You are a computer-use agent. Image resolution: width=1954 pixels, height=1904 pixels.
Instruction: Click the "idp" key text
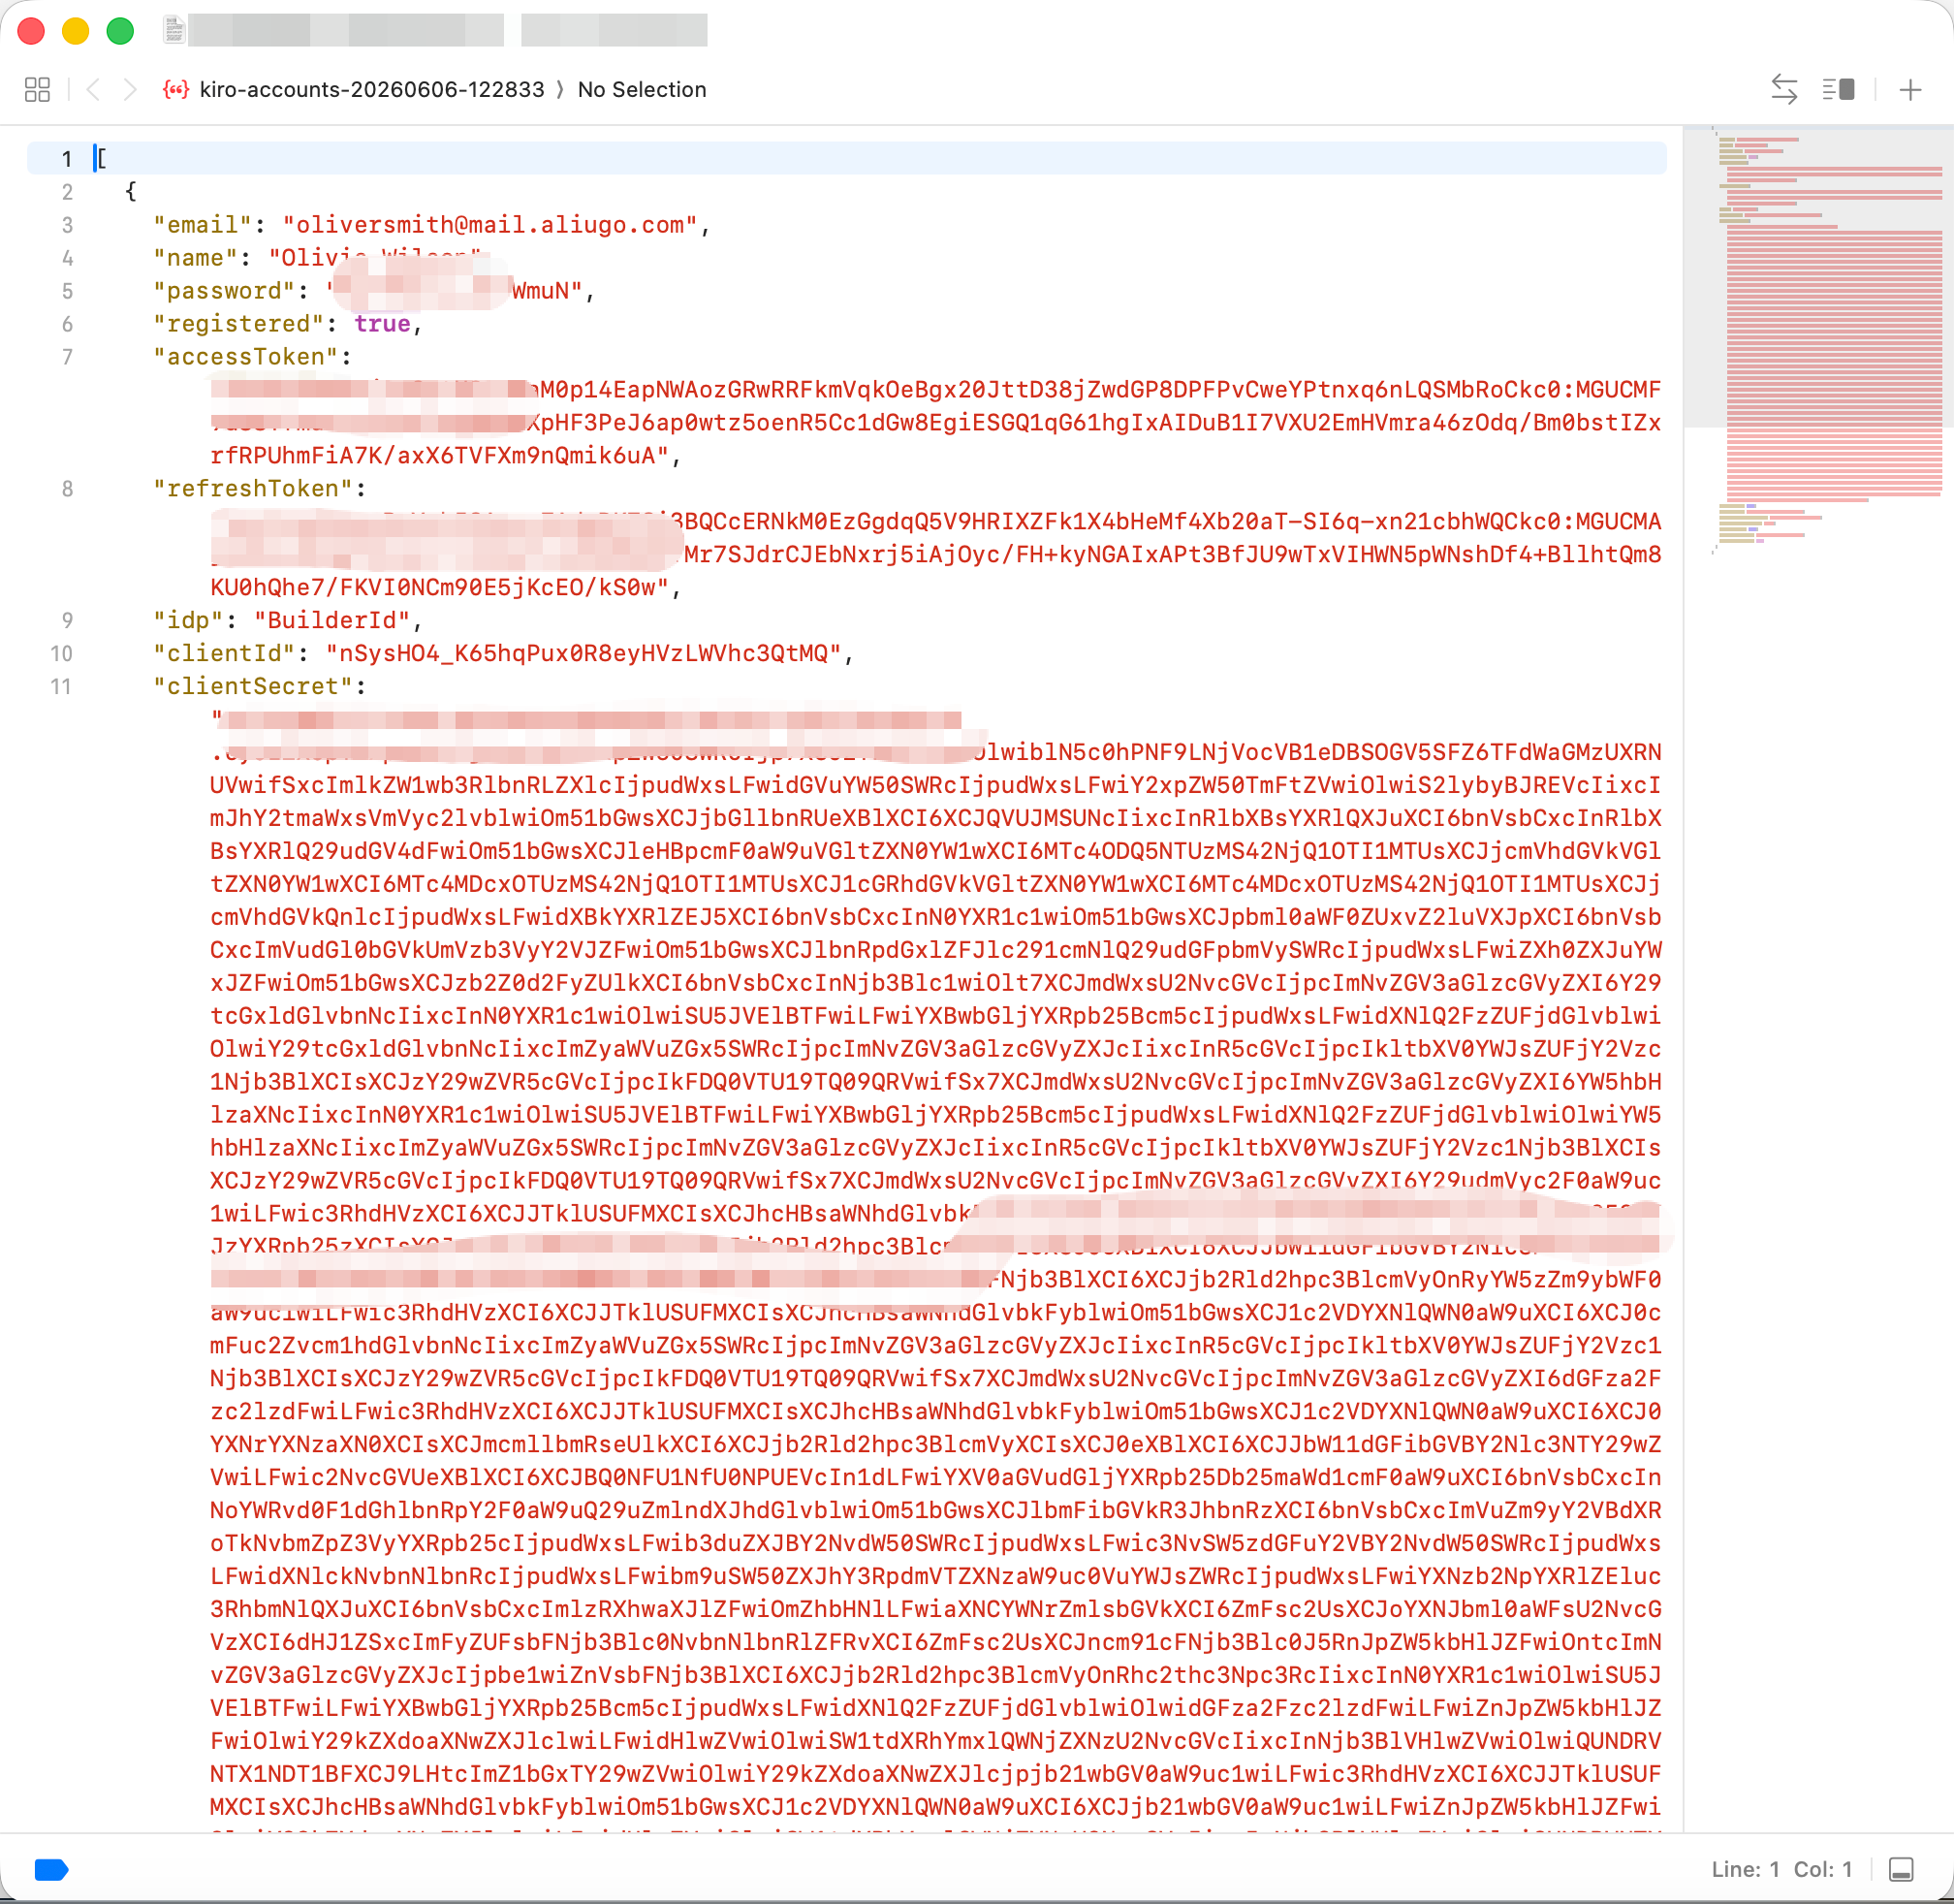(189, 620)
